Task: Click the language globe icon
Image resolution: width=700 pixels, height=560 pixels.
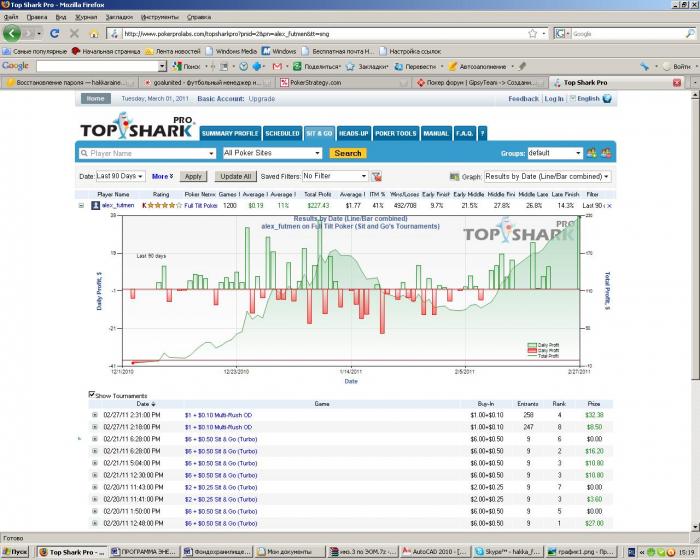Action: click(607, 99)
